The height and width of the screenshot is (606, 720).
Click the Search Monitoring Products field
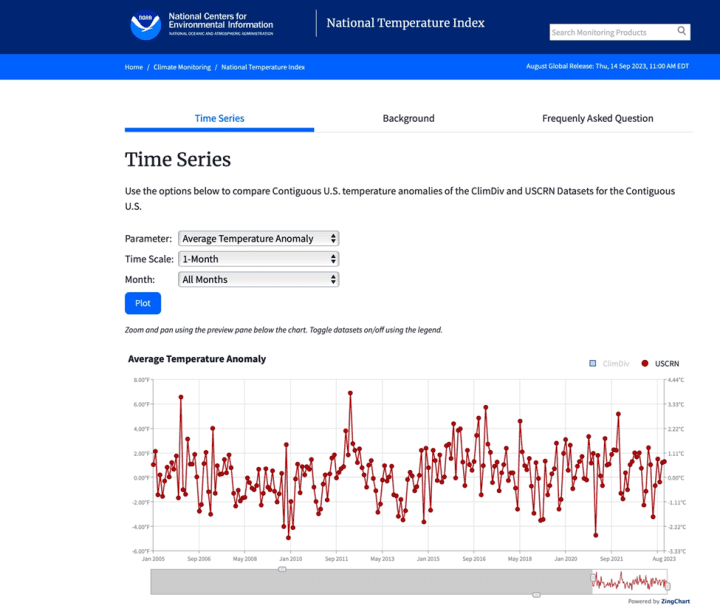coord(610,32)
